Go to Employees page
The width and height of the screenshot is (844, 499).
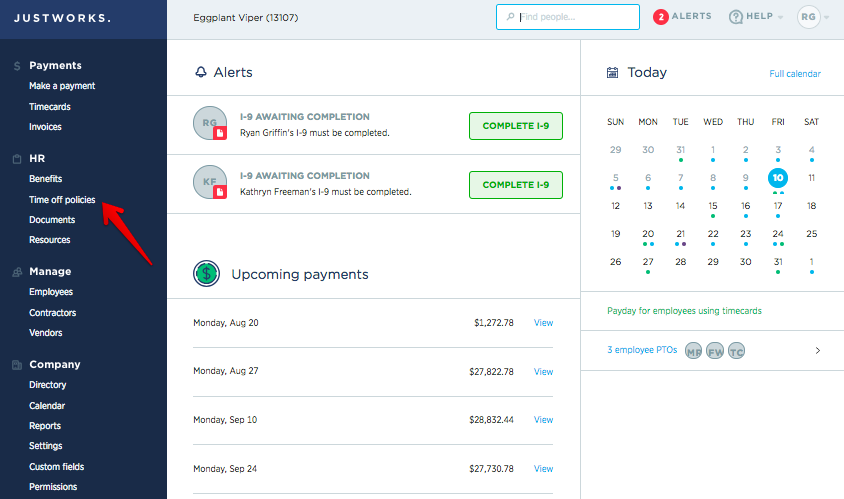(x=51, y=292)
